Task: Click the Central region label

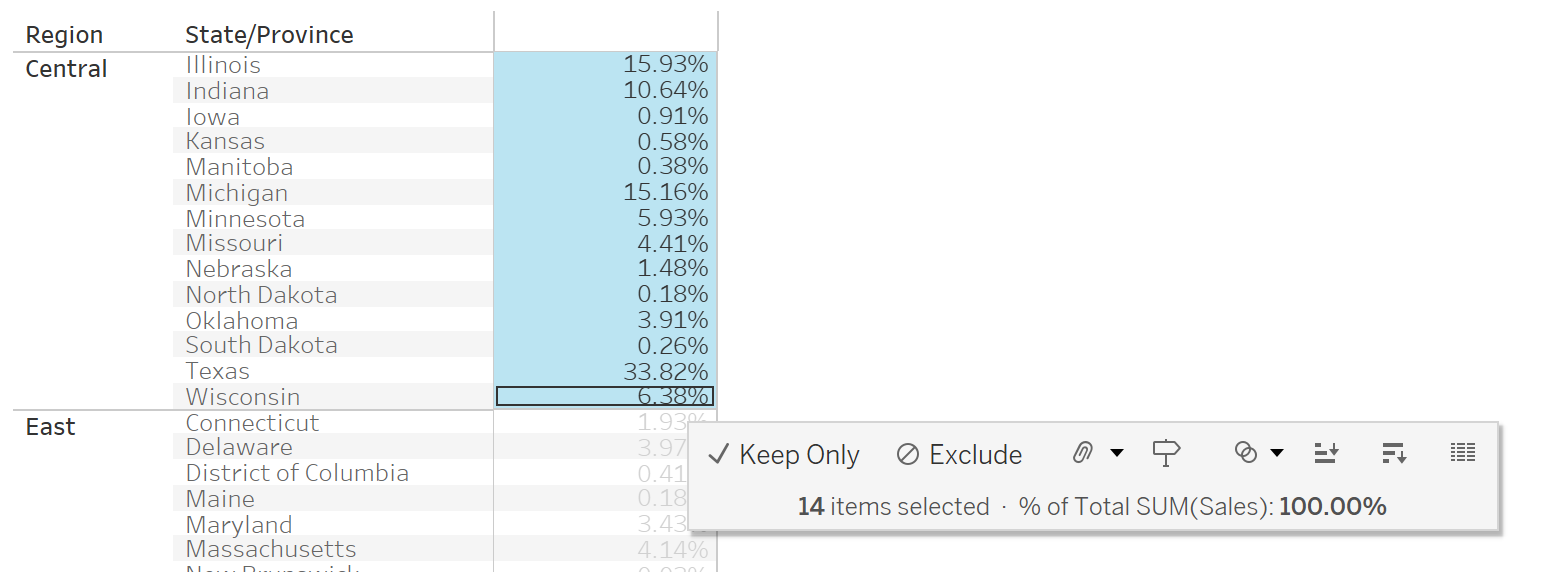Action: point(66,69)
